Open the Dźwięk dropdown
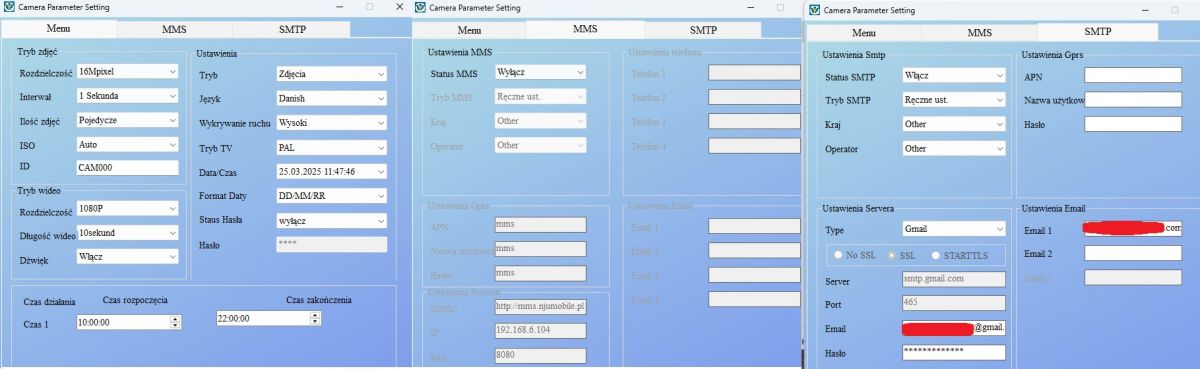The width and height of the screenshot is (1200, 369). click(x=127, y=256)
